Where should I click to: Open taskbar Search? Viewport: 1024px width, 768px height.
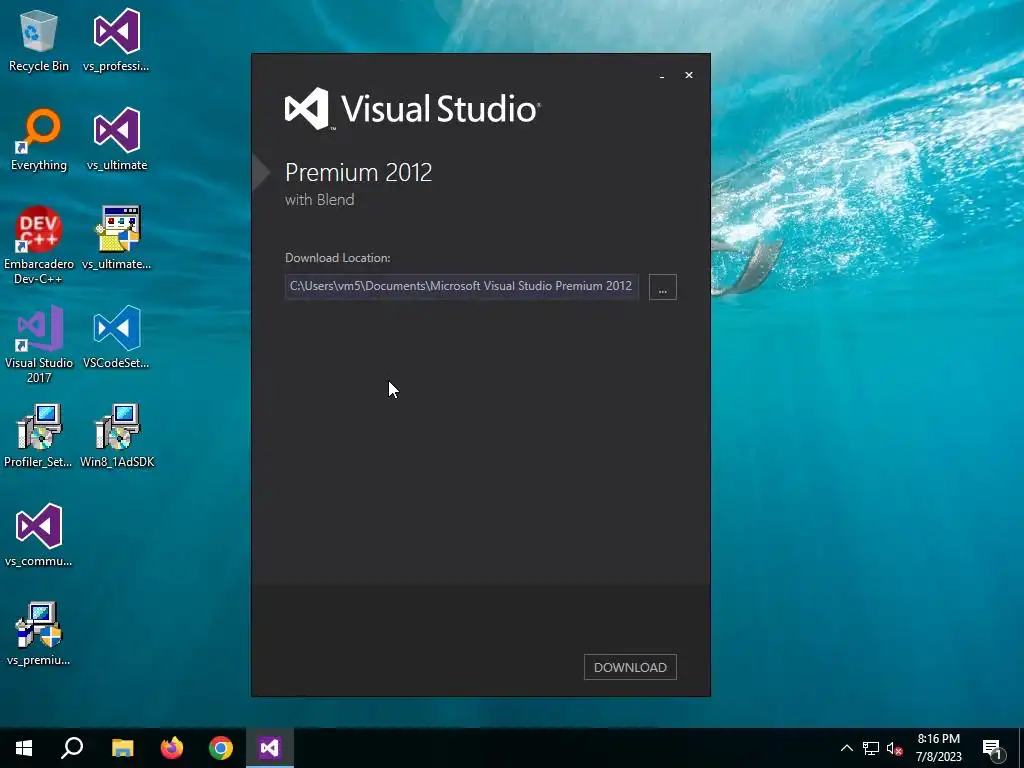point(72,748)
